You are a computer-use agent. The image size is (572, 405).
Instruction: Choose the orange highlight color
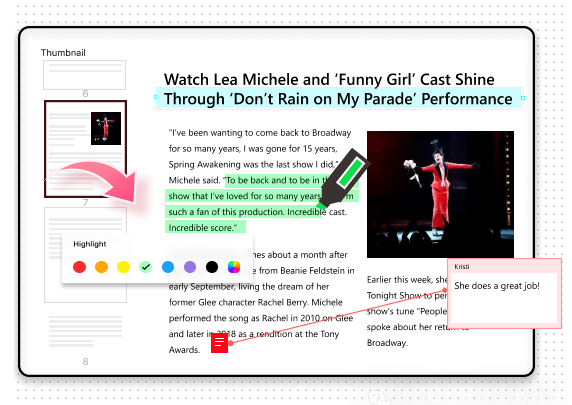pyautogui.click(x=101, y=267)
